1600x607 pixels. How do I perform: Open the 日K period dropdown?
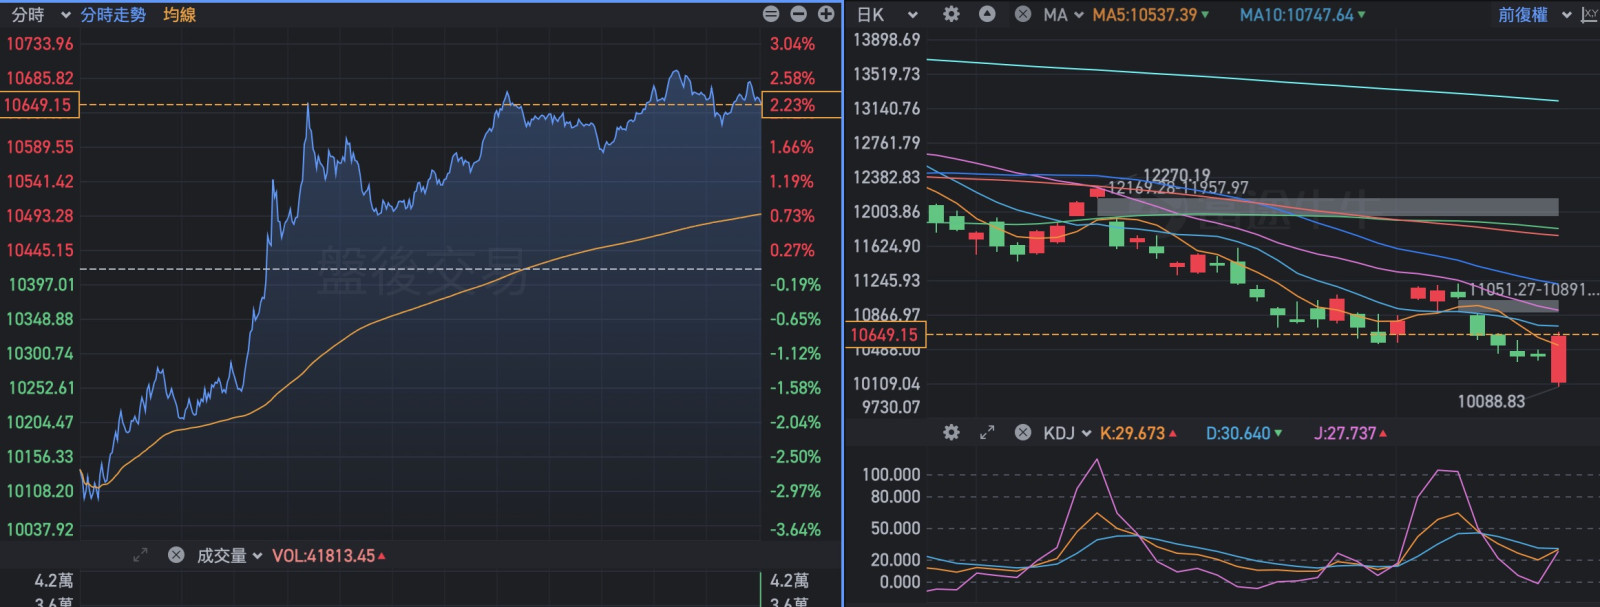[886, 15]
